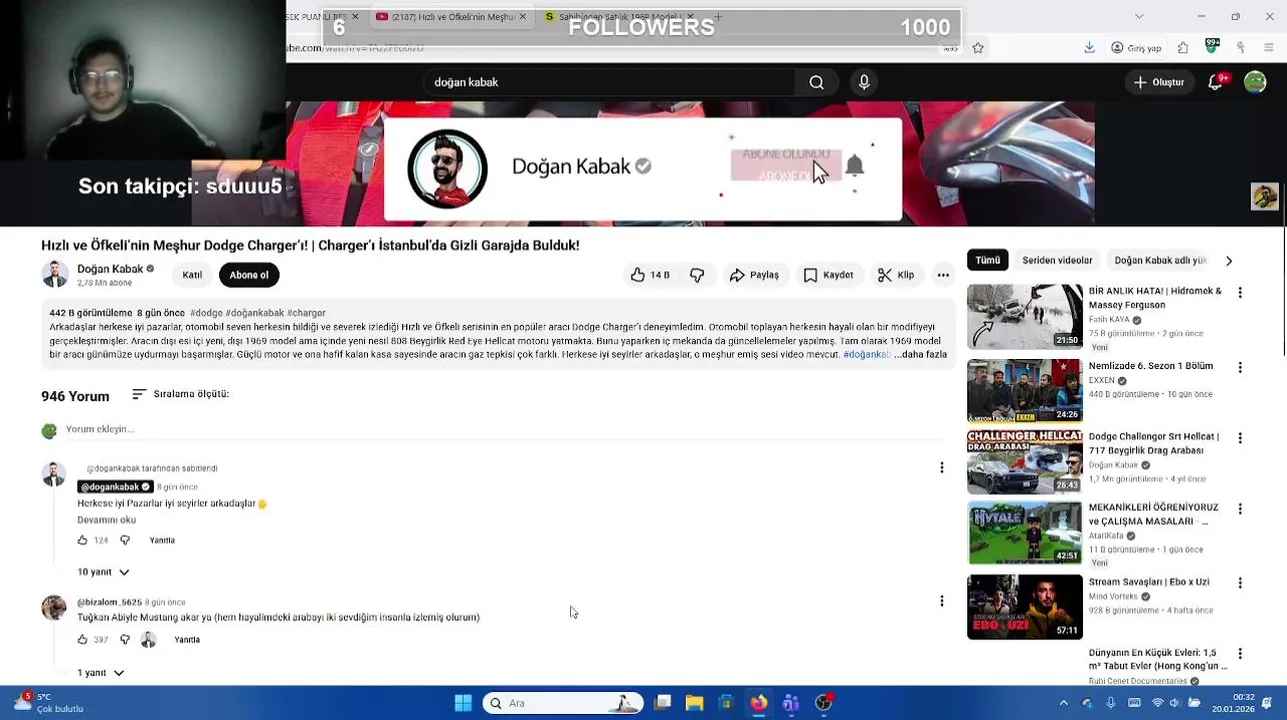Open options for the pinned @dogankabak comment
Viewport: 1287px width, 720px height.
tap(941, 467)
